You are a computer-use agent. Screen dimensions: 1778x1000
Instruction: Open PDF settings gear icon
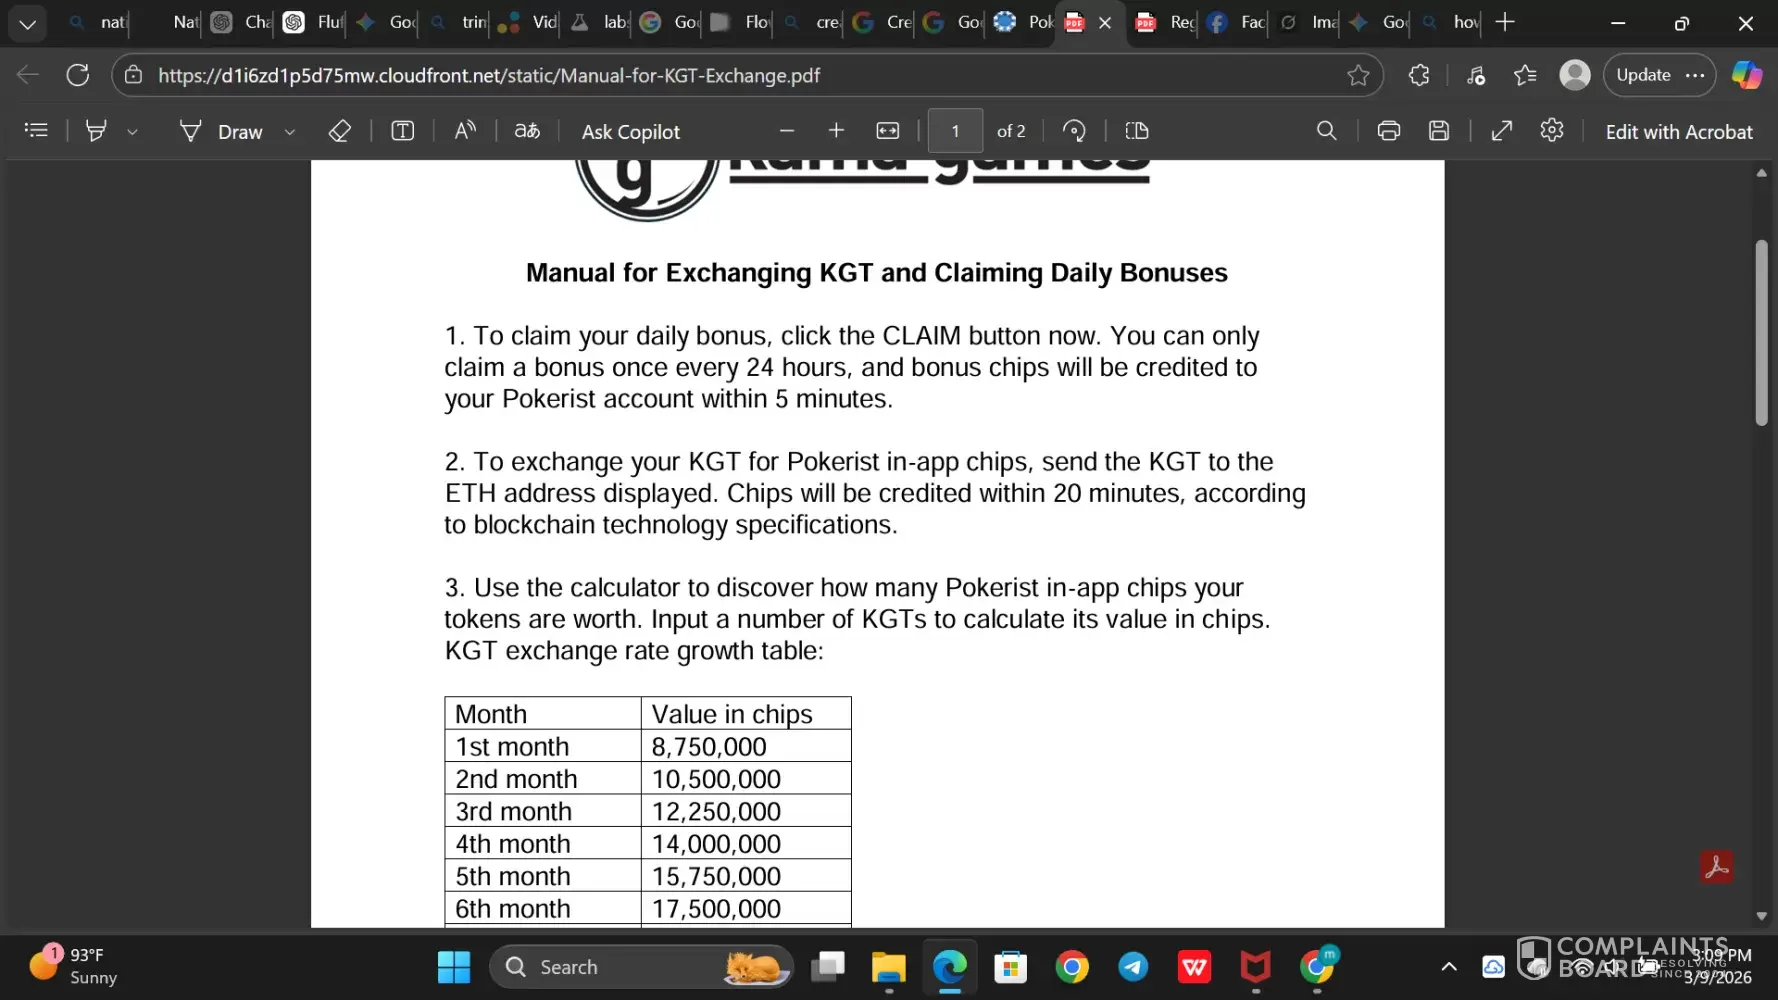pos(1551,131)
